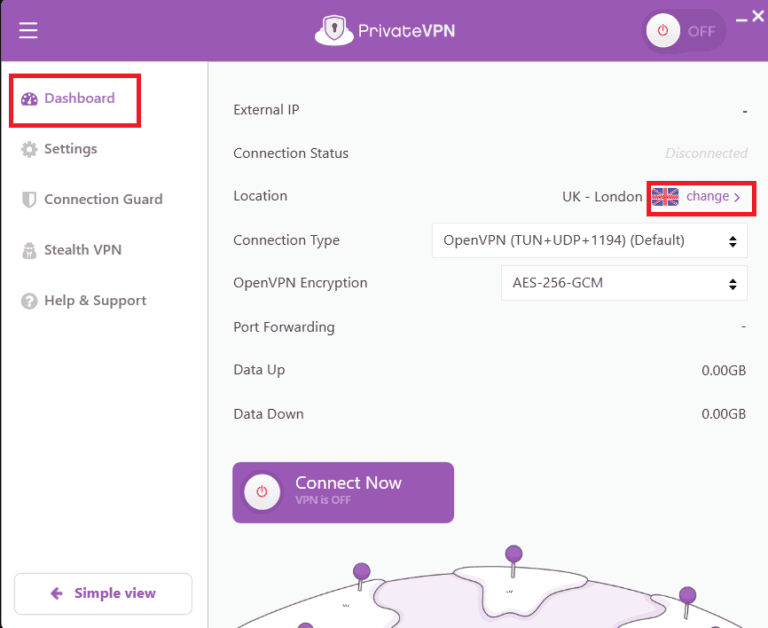768x628 pixels.
Task: Click the Settings gear icon
Action: (x=29, y=149)
